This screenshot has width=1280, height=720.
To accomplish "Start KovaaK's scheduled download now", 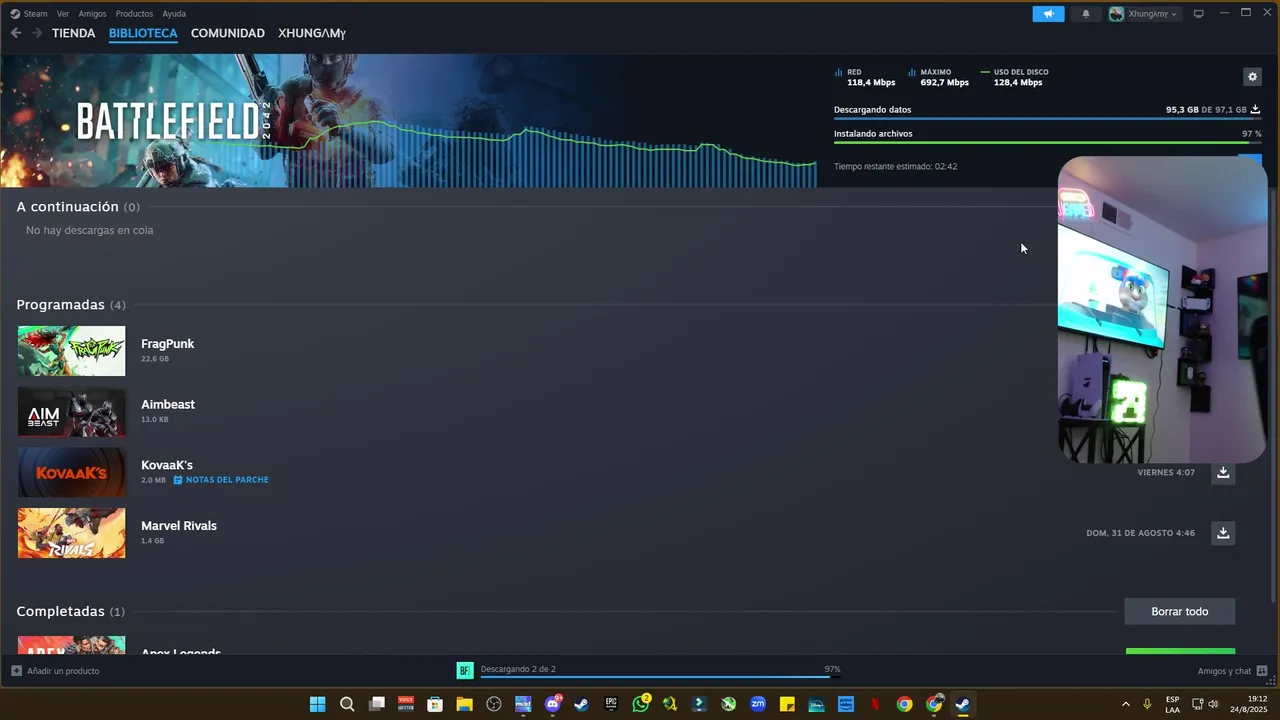I will [1223, 472].
